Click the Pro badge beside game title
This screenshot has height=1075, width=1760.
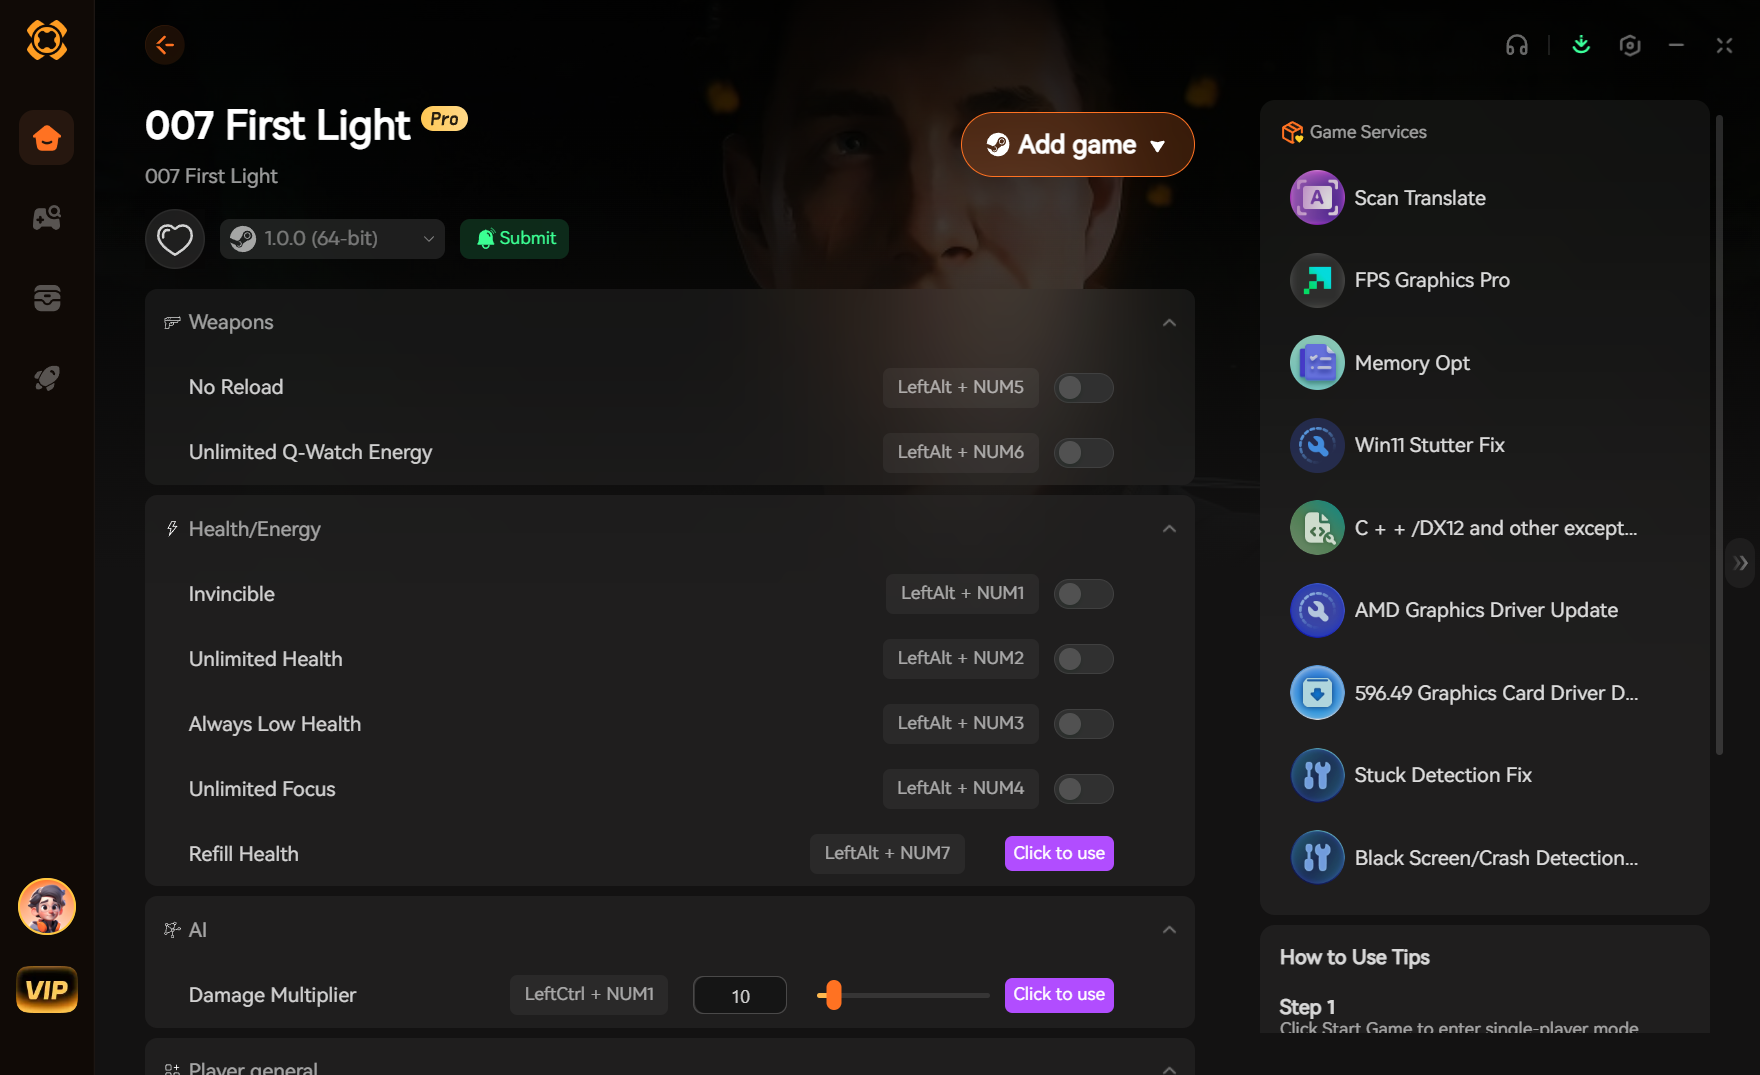[444, 119]
